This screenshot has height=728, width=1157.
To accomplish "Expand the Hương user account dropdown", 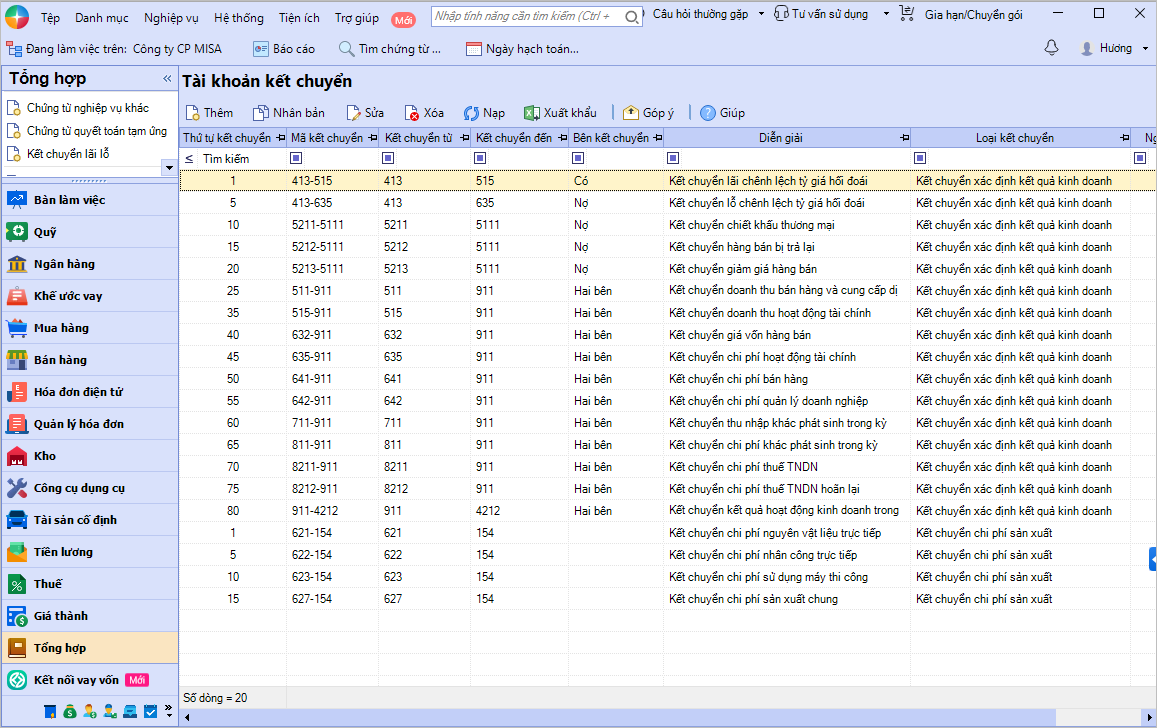I will point(1144,48).
